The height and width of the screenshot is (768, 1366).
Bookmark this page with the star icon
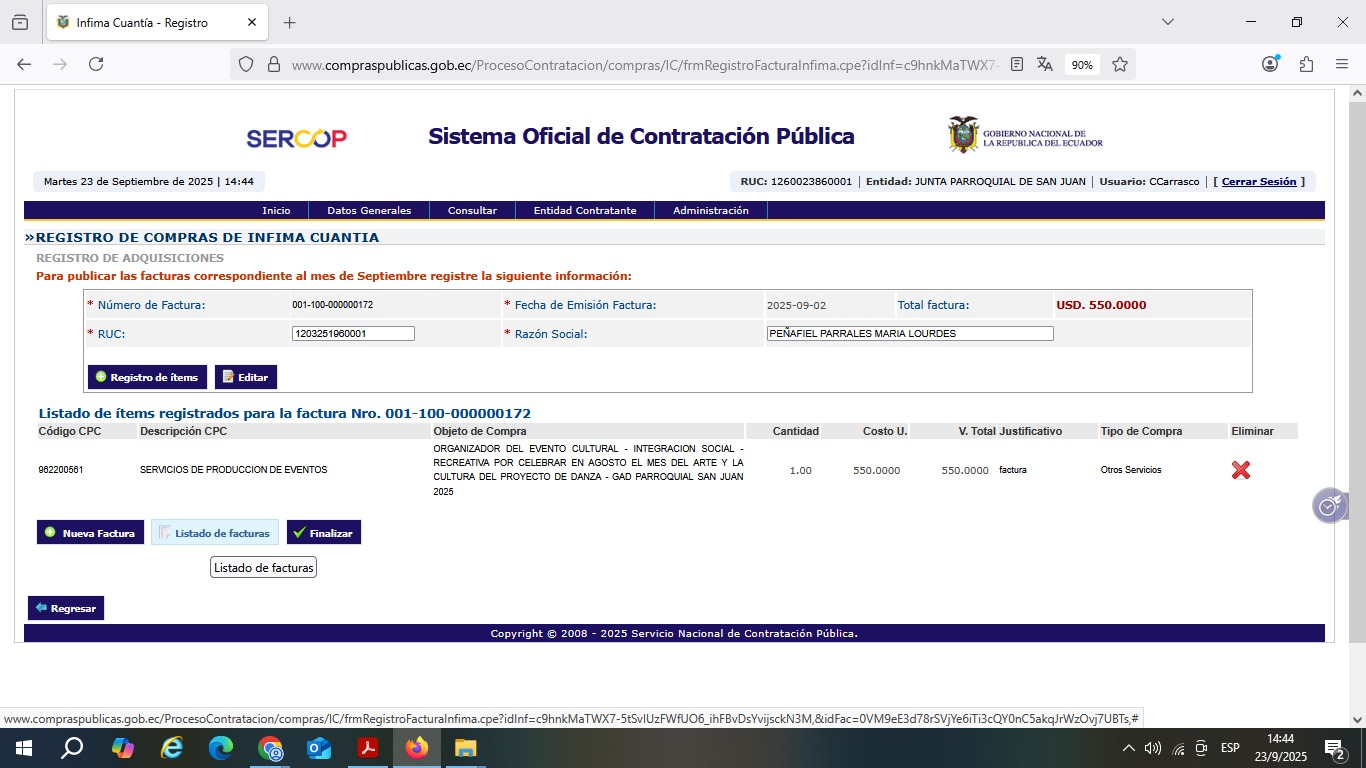click(x=1120, y=64)
